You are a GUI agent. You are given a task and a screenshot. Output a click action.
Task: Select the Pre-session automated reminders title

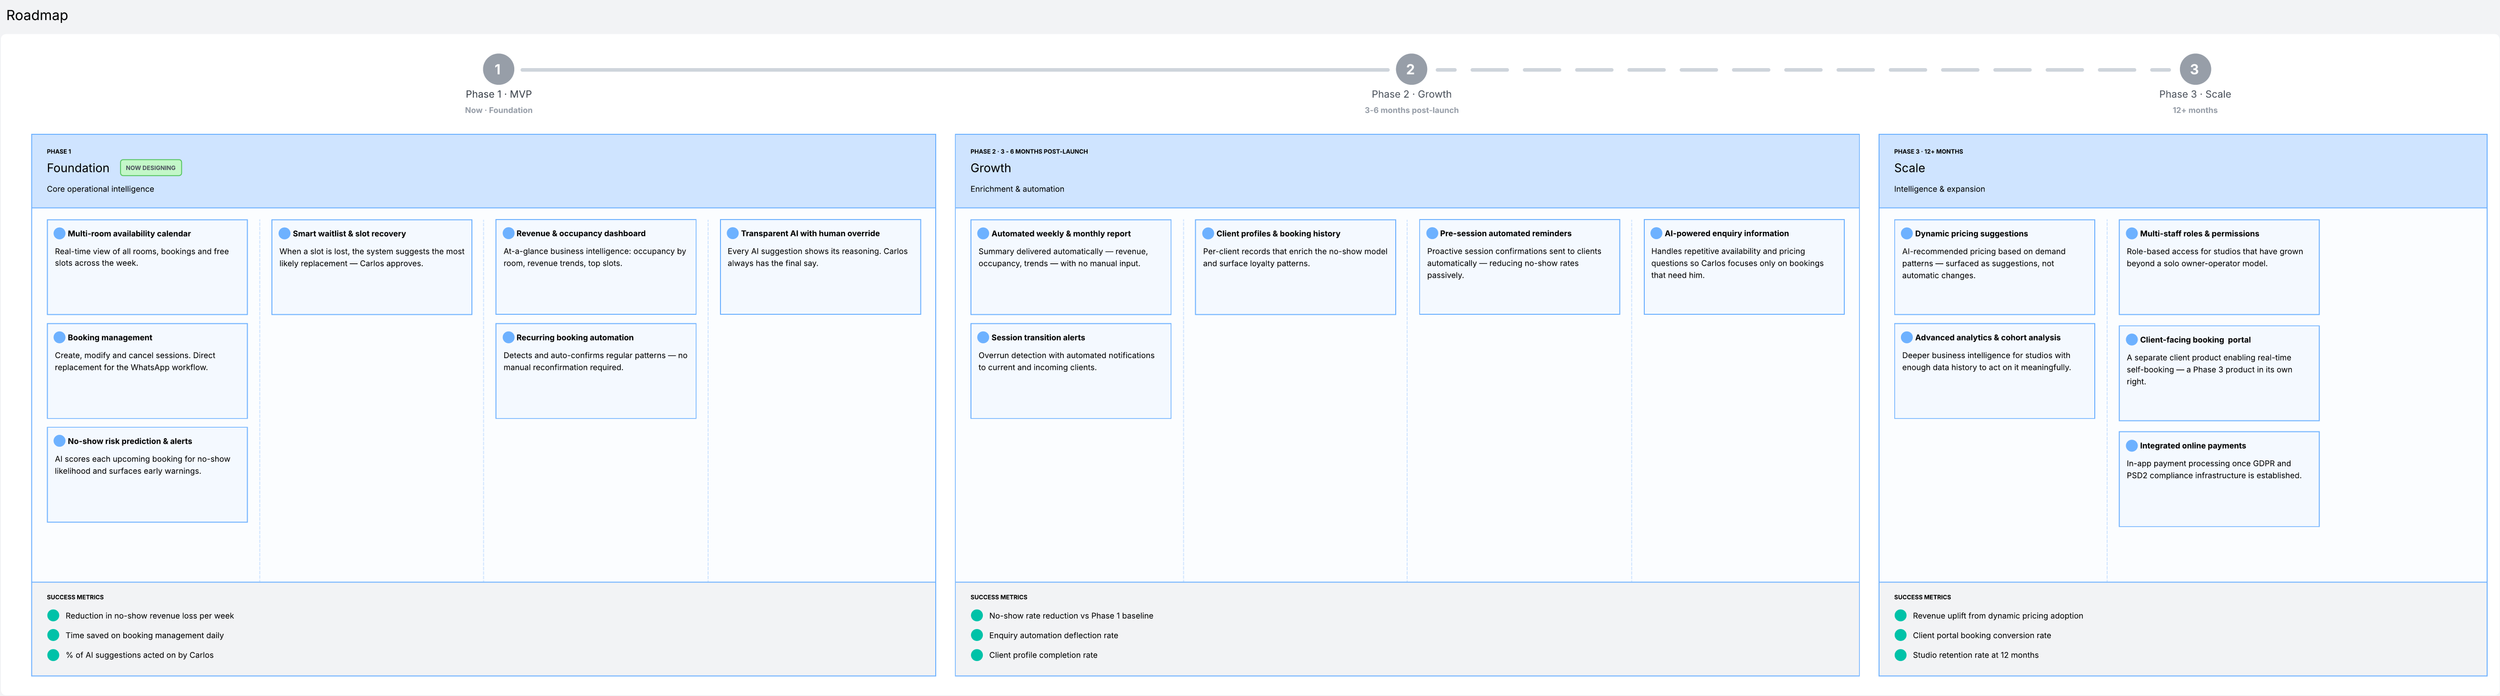tap(1506, 234)
